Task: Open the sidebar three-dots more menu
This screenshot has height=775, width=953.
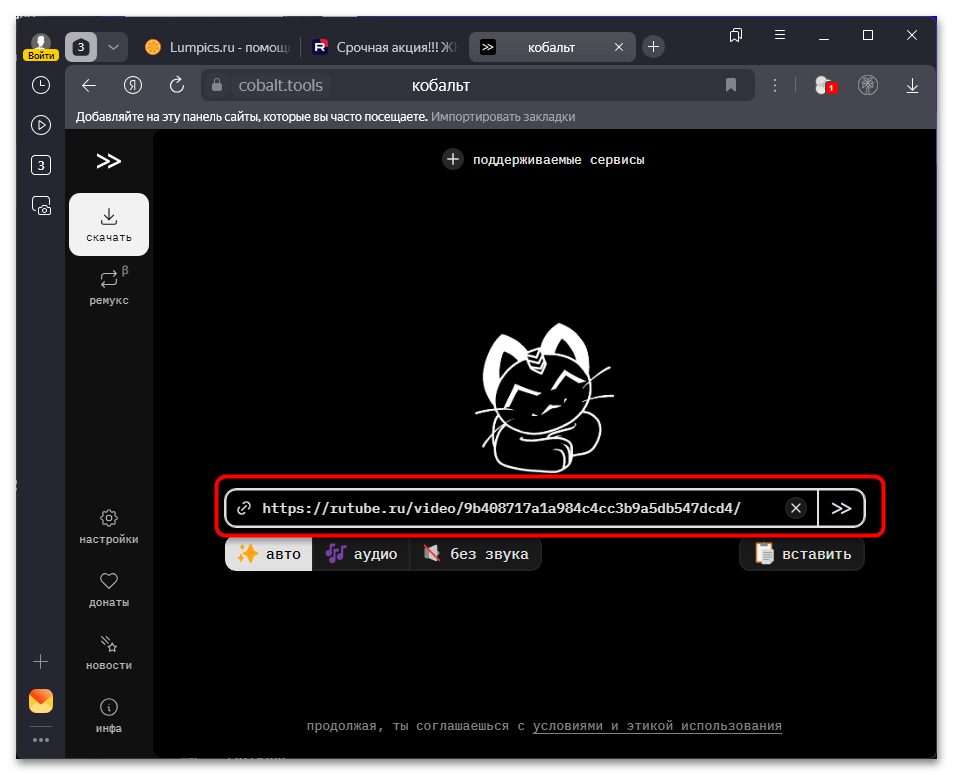Action: [x=41, y=740]
